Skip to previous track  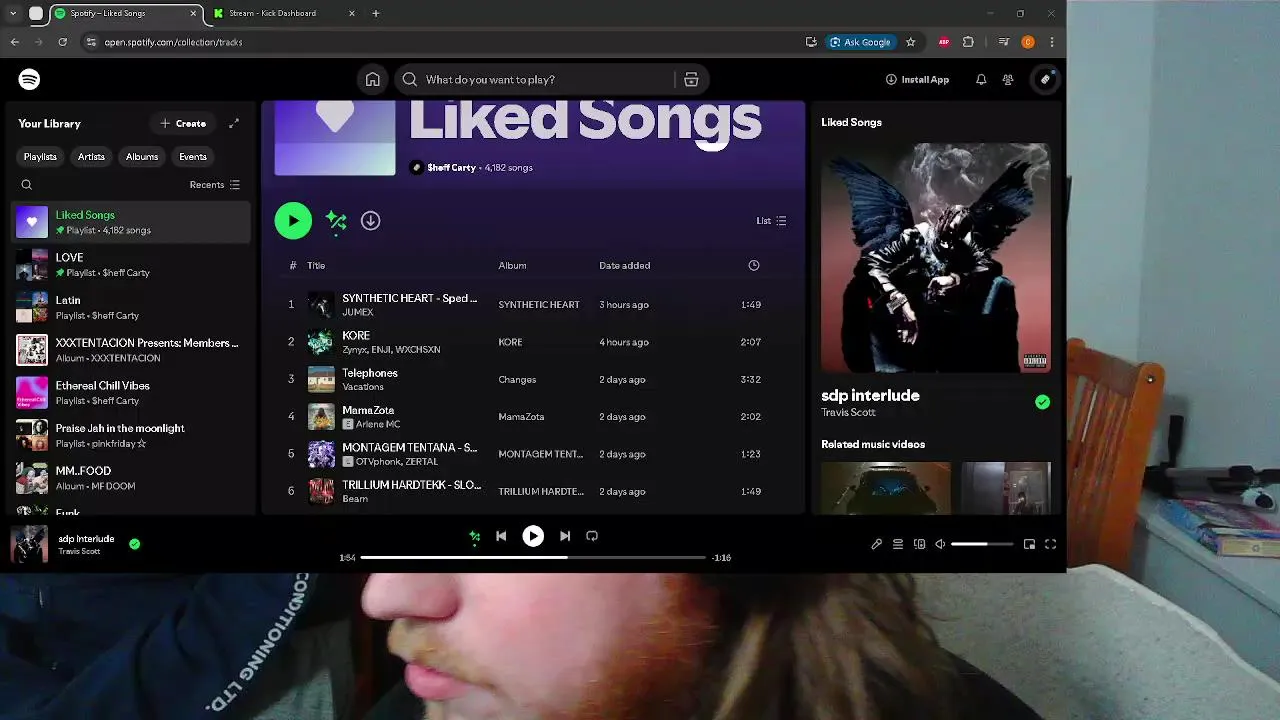pos(501,537)
